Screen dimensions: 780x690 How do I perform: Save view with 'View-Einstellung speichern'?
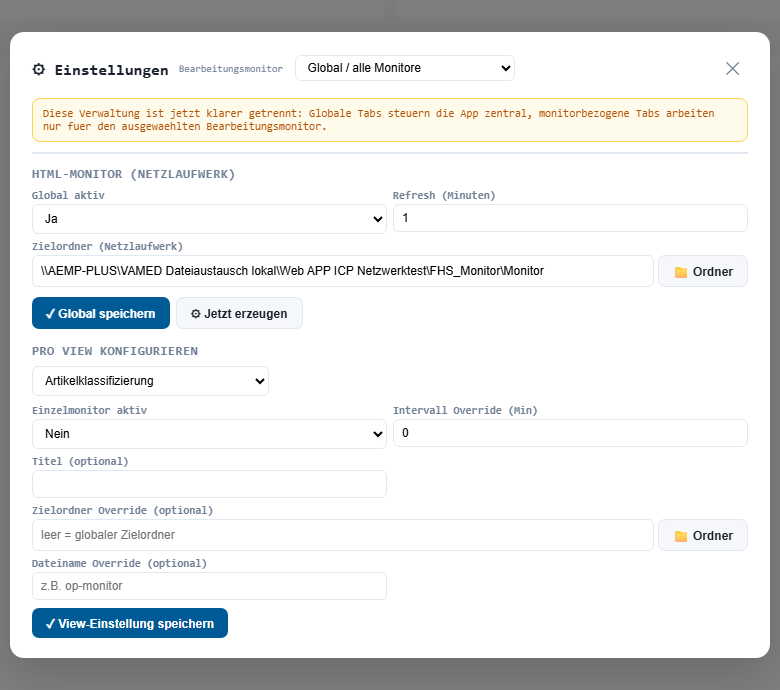[130, 623]
